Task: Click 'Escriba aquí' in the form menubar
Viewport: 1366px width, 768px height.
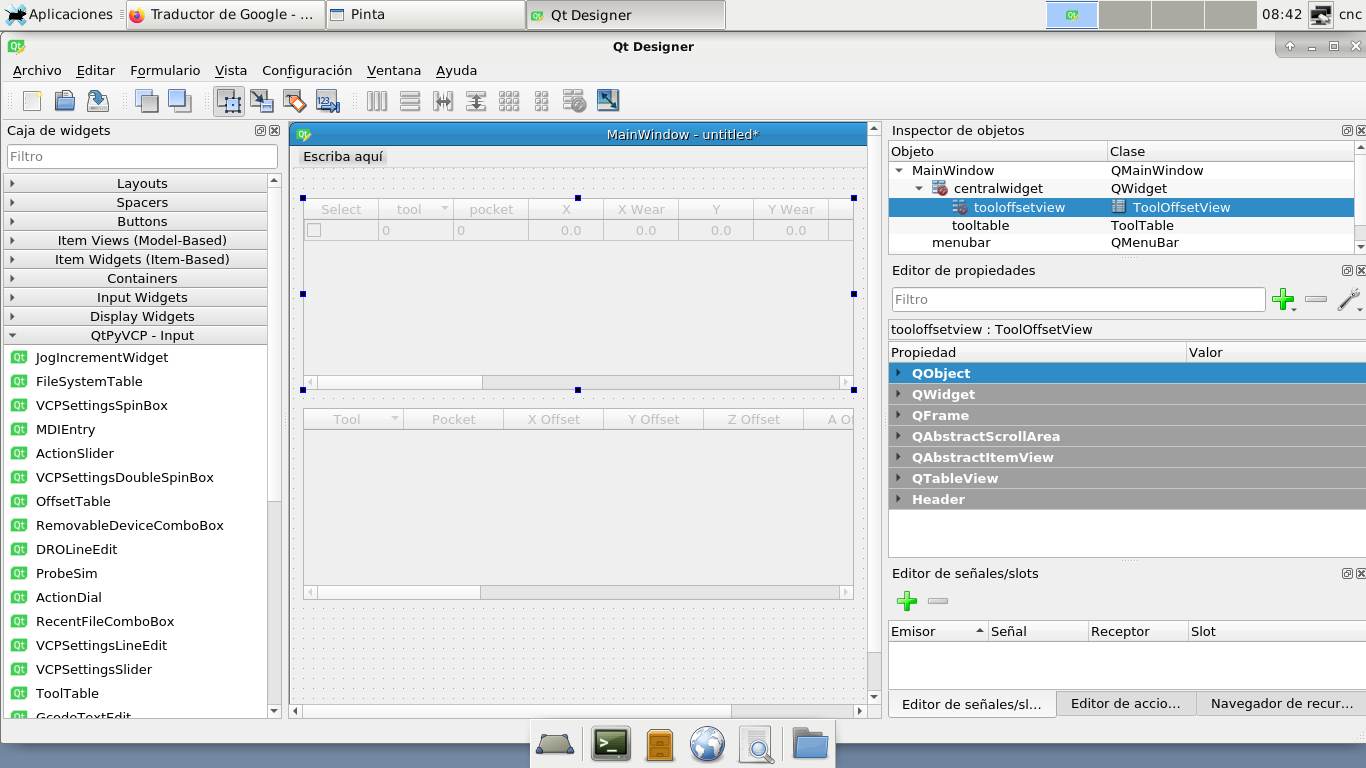Action: click(343, 156)
